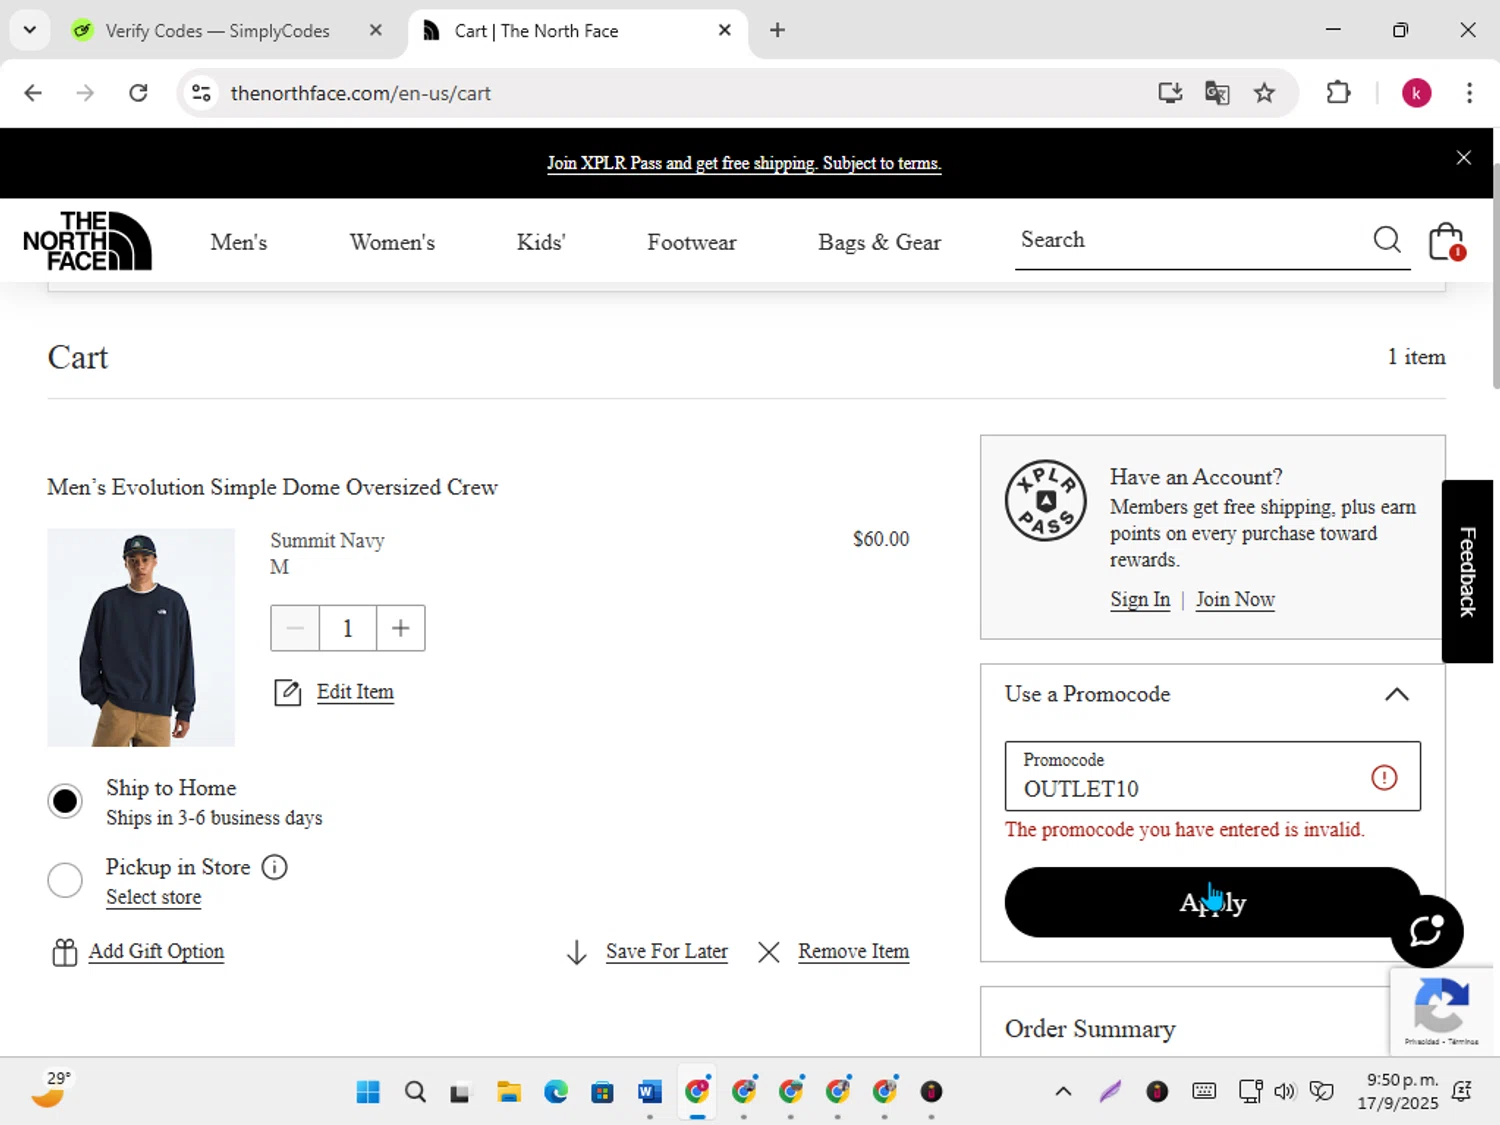Viewport: 1500px width, 1125px height.
Task: Click the site information icon
Action: point(201,93)
